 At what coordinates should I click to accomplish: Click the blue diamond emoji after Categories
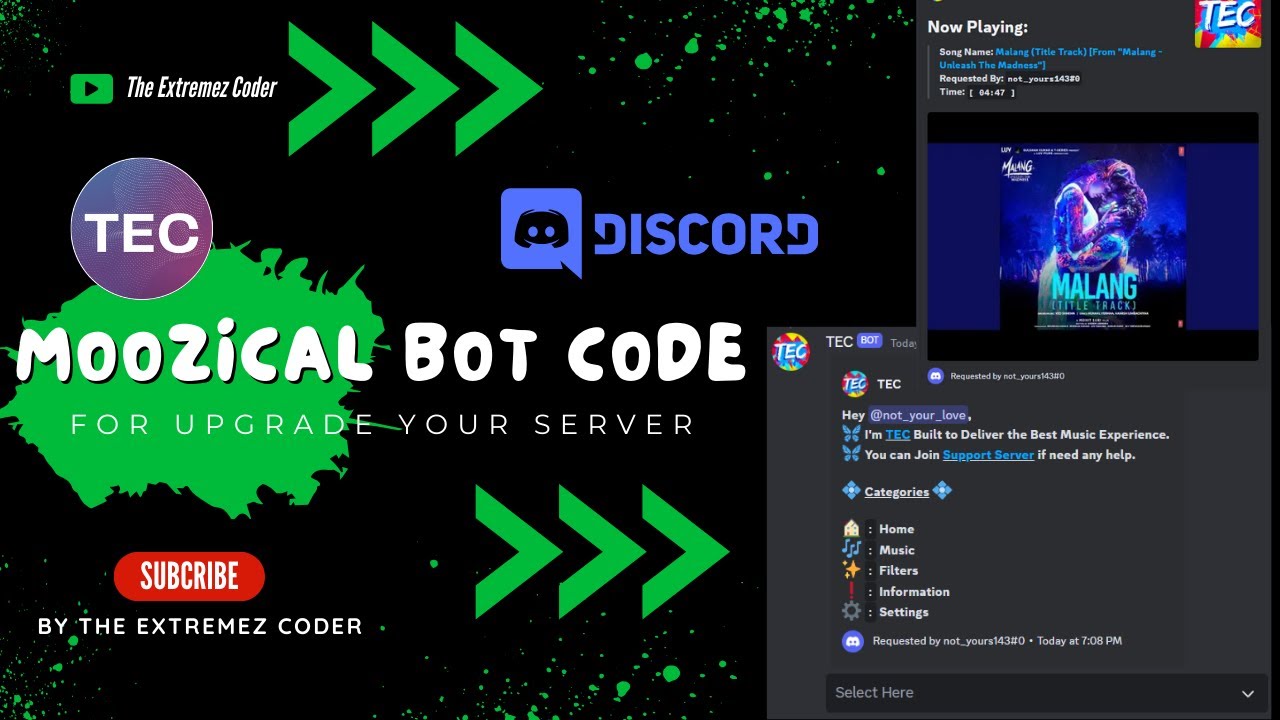942,491
